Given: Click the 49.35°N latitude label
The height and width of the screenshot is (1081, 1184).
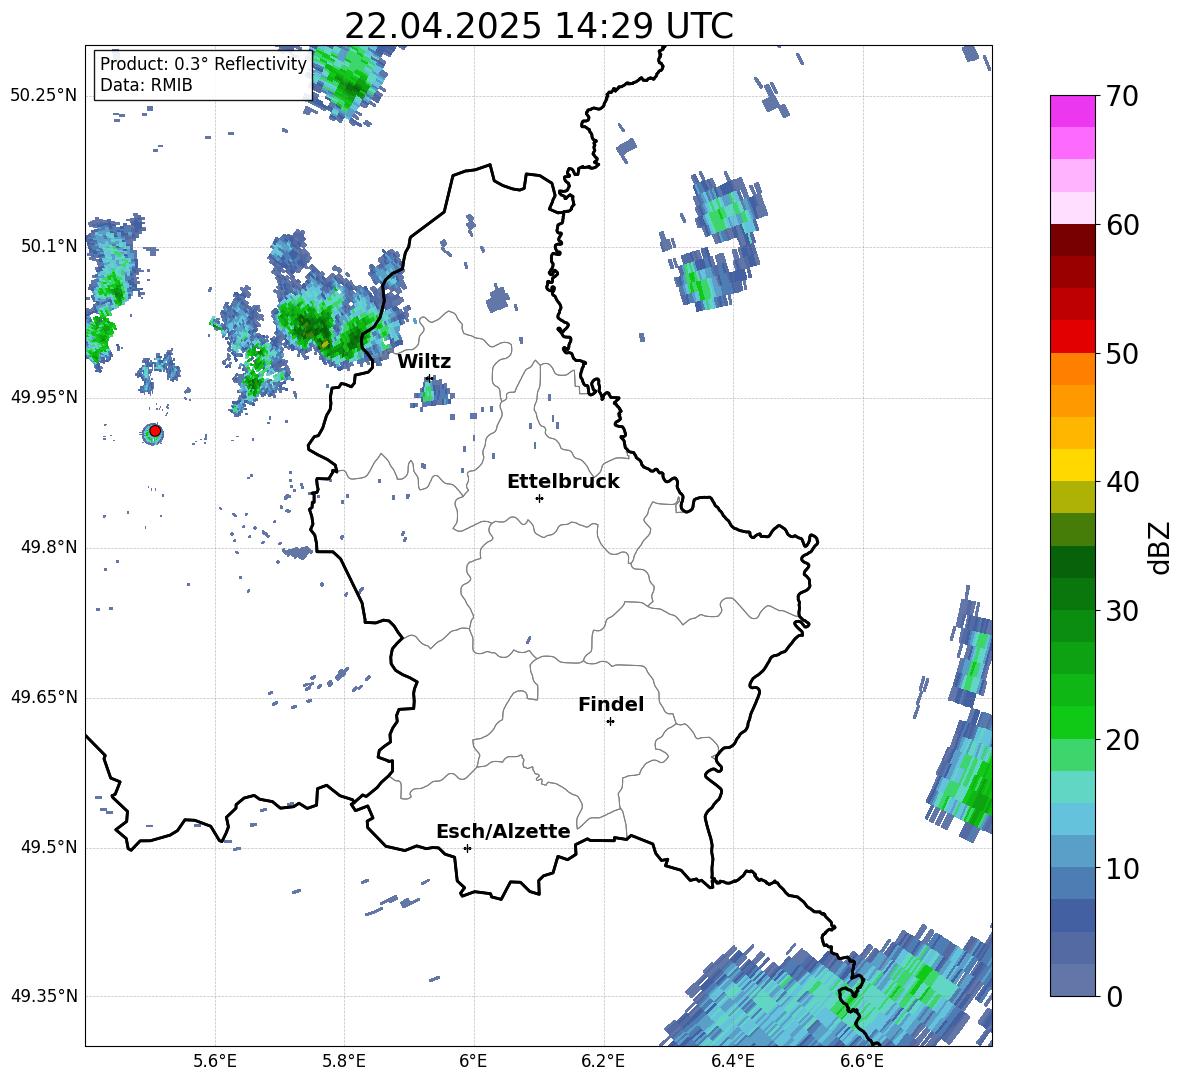Looking at the screenshot, I should point(44,996).
